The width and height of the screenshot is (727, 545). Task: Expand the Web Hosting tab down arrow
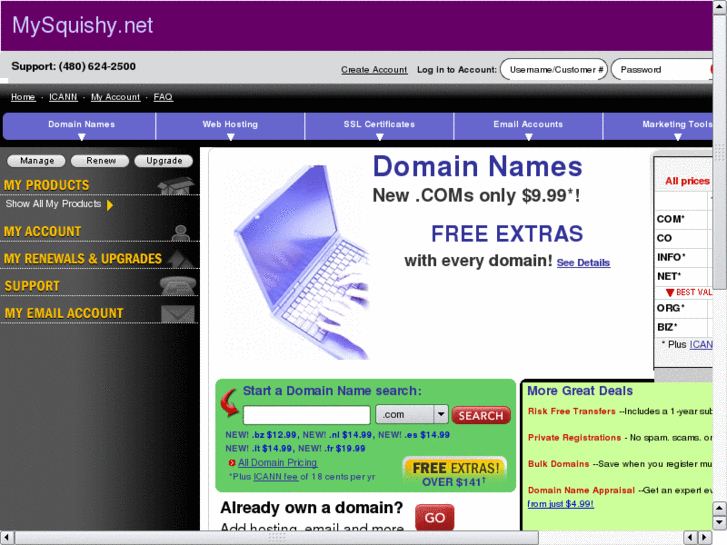(230, 136)
